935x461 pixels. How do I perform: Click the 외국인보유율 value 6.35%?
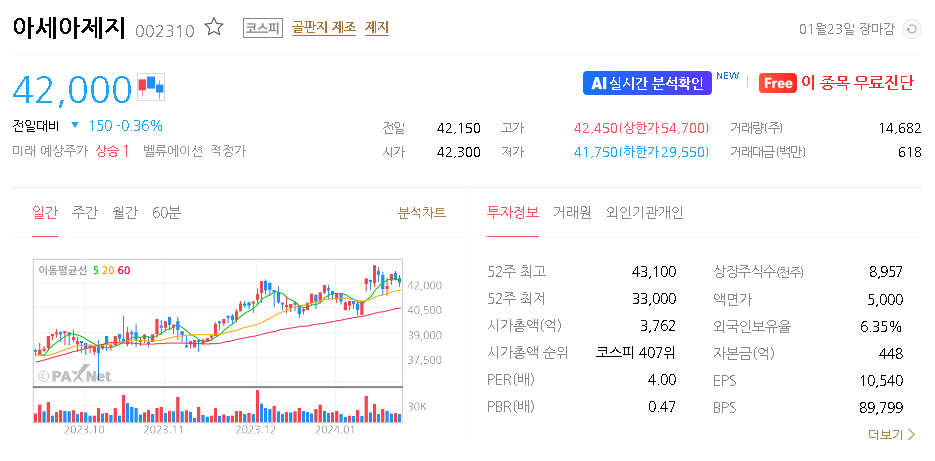(x=883, y=326)
